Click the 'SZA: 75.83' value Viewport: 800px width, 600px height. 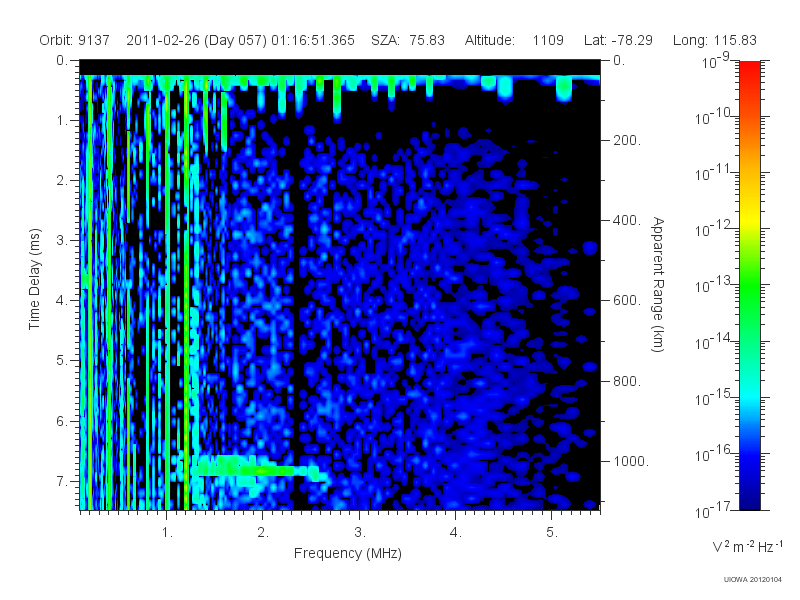[408, 40]
